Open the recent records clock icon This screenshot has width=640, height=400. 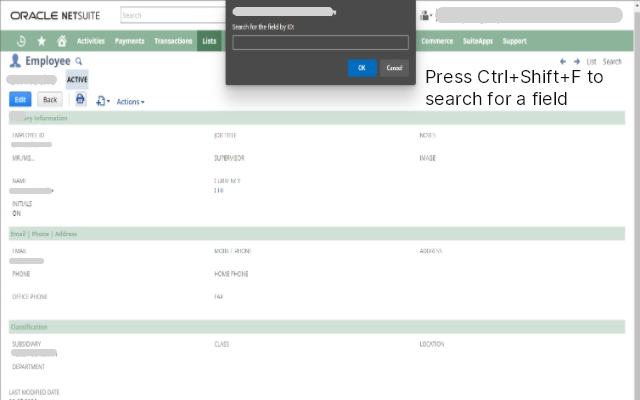pos(21,41)
